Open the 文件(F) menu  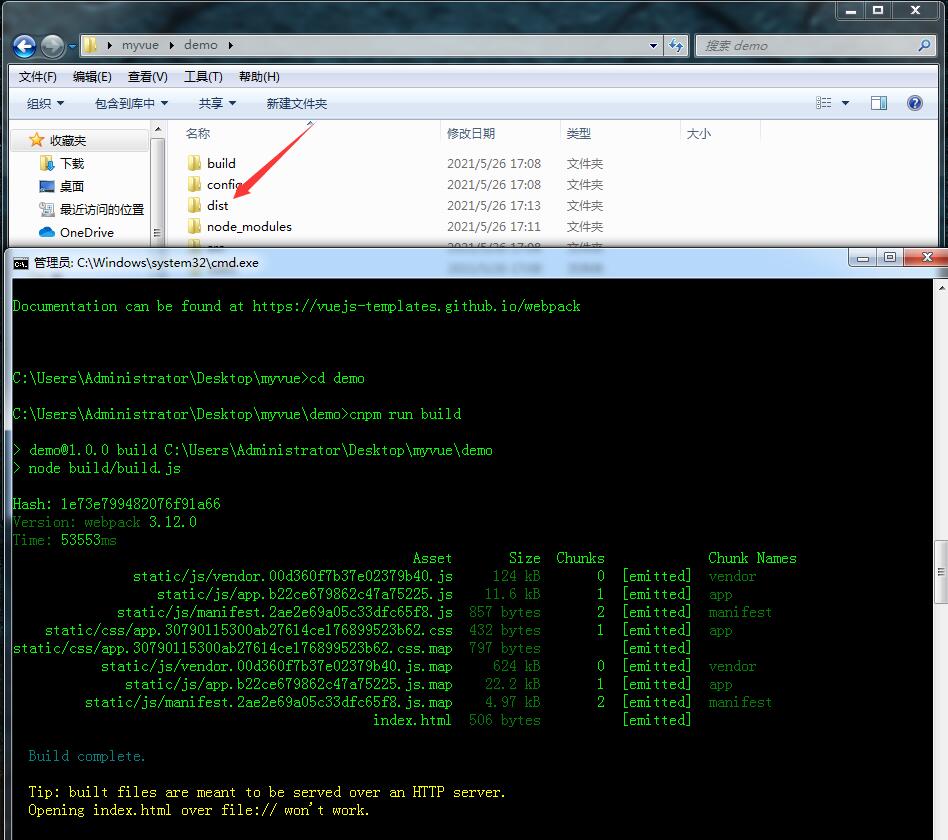(37, 77)
